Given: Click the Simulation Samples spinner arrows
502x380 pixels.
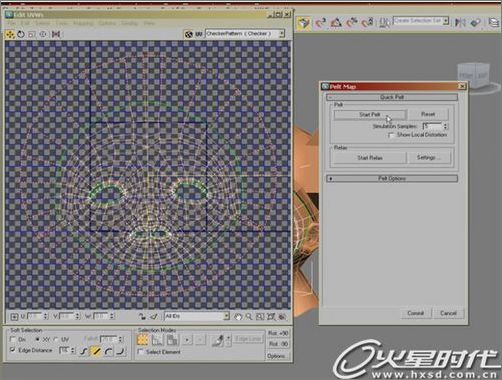Looking at the screenshot, I should coord(445,126).
